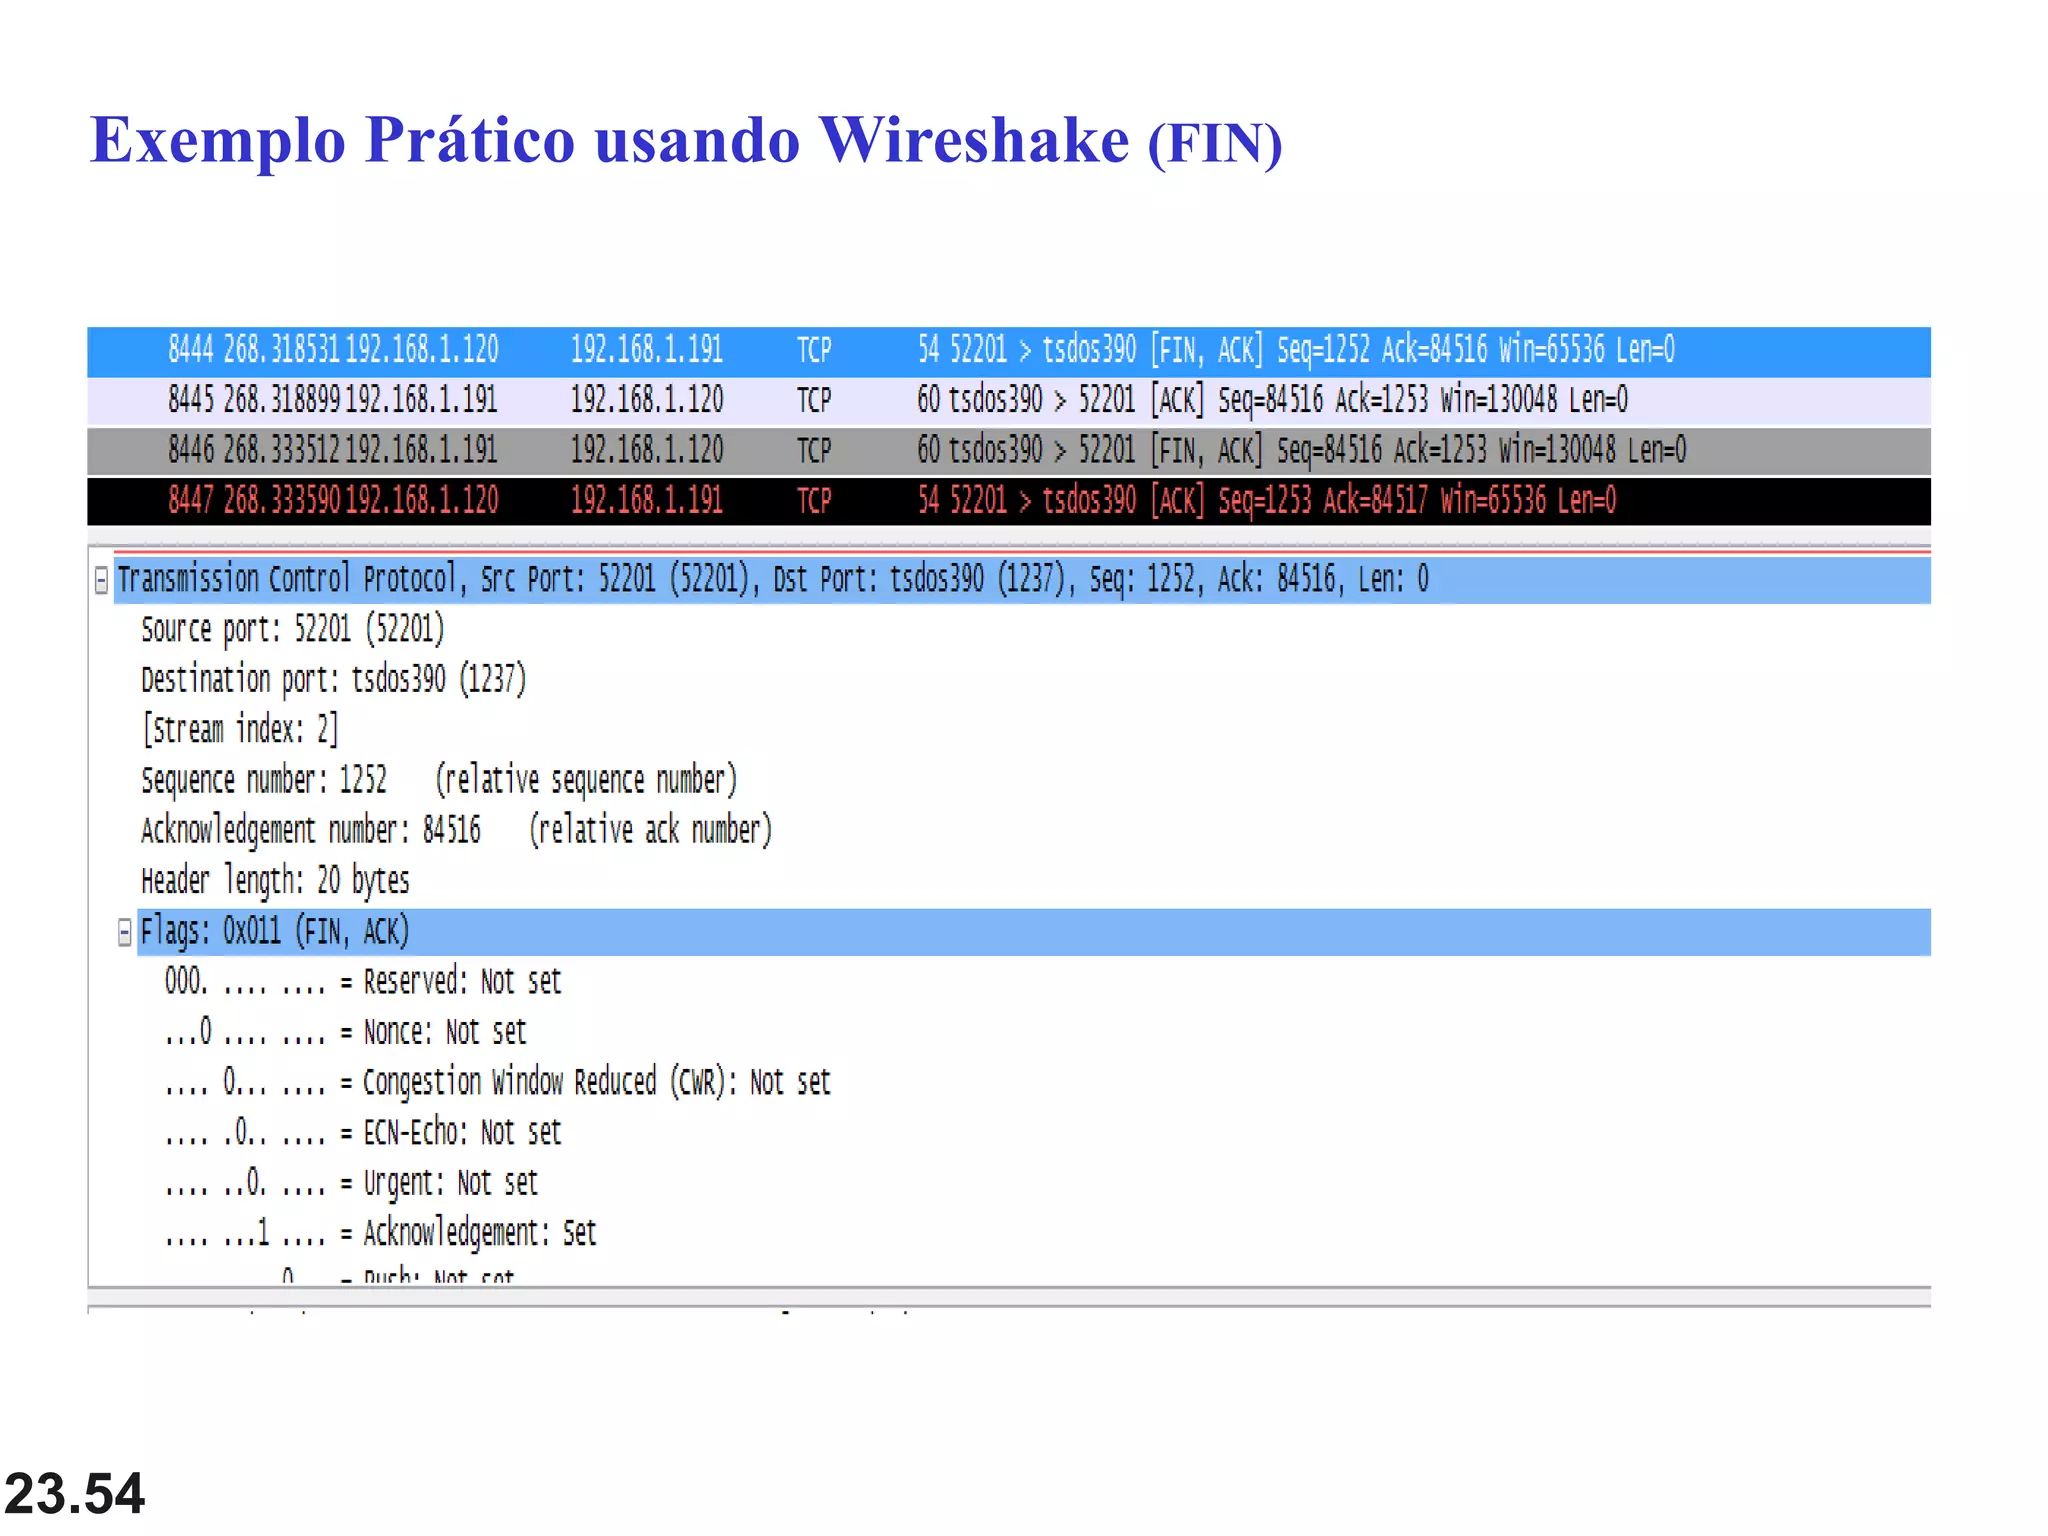Image resolution: width=2048 pixels, height=1536 pixels.
Task: Select the [Stream index: 2] line
Action: (240, 730)
